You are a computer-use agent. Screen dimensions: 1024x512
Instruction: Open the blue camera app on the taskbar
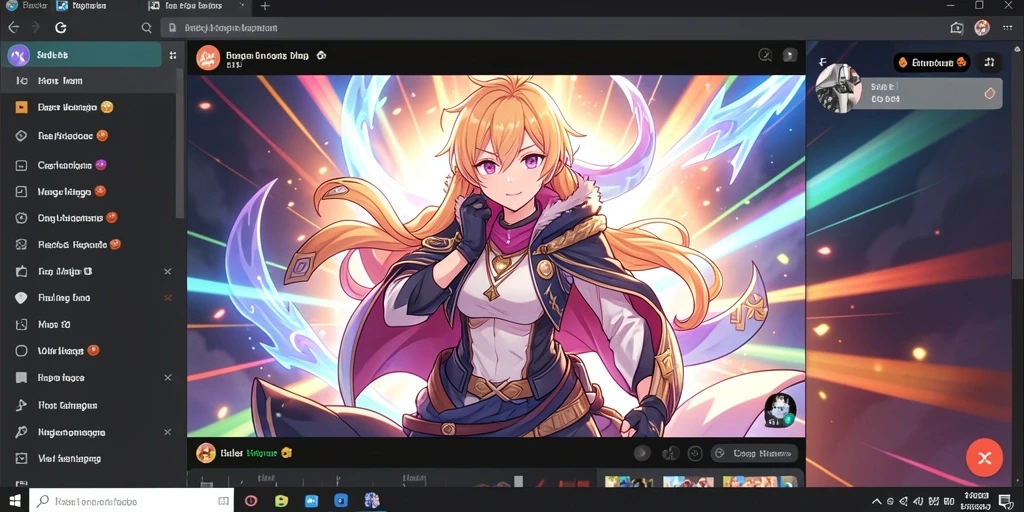[x=311, y=501]
